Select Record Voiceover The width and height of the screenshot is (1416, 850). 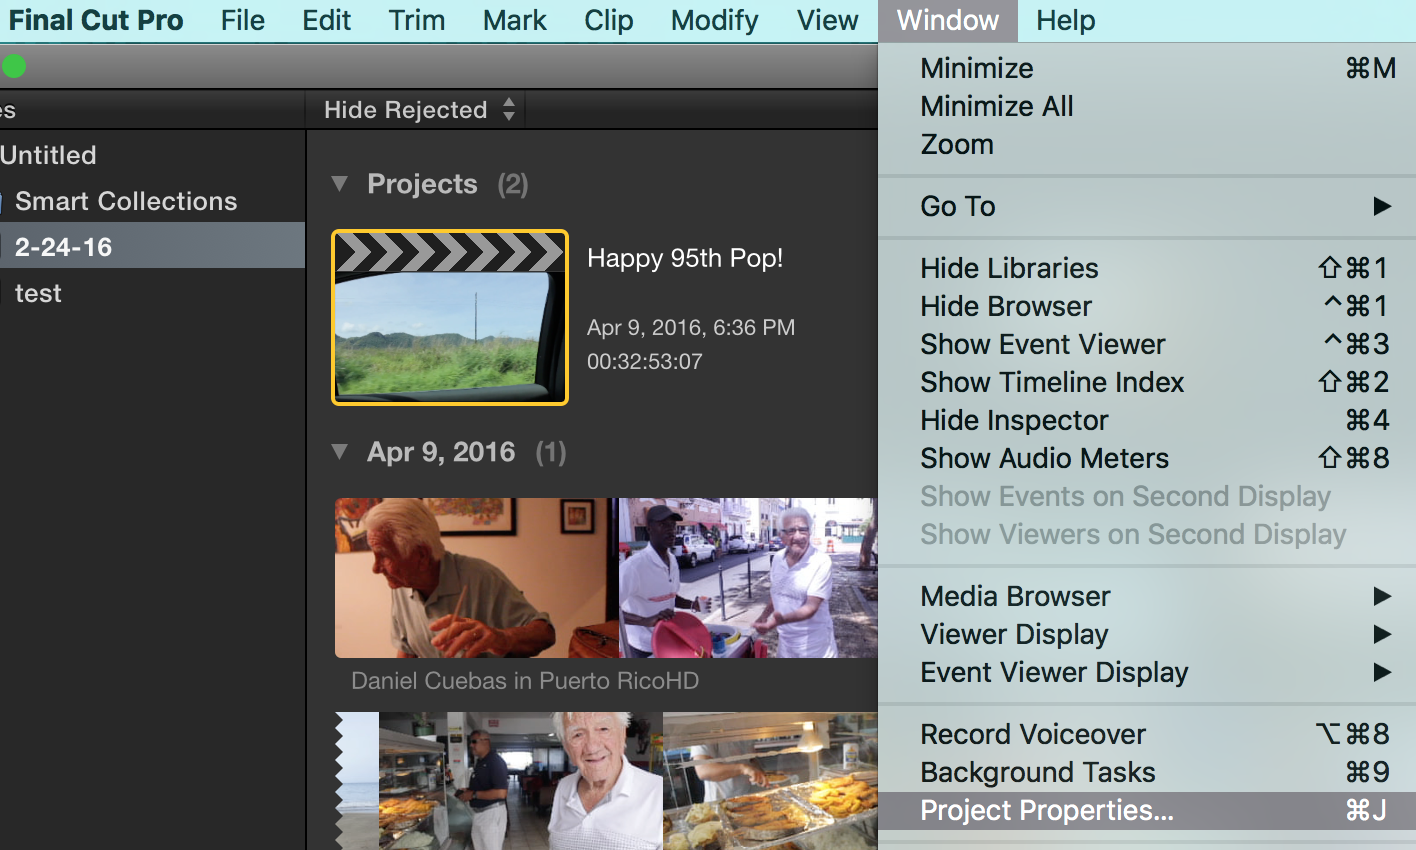click(x=1147, y=734)
